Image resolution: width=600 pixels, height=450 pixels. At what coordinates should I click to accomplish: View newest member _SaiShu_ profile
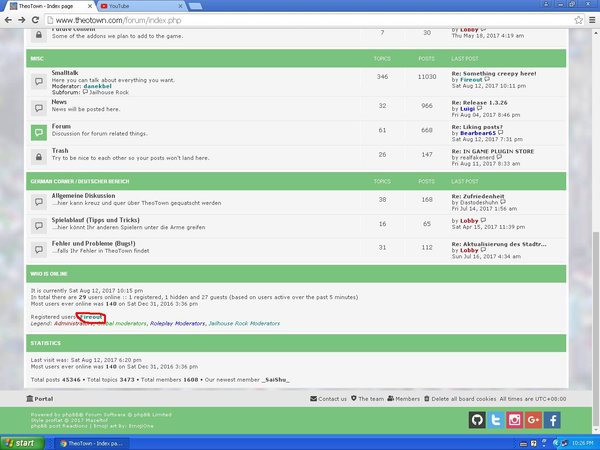click(x=276, y=380)
